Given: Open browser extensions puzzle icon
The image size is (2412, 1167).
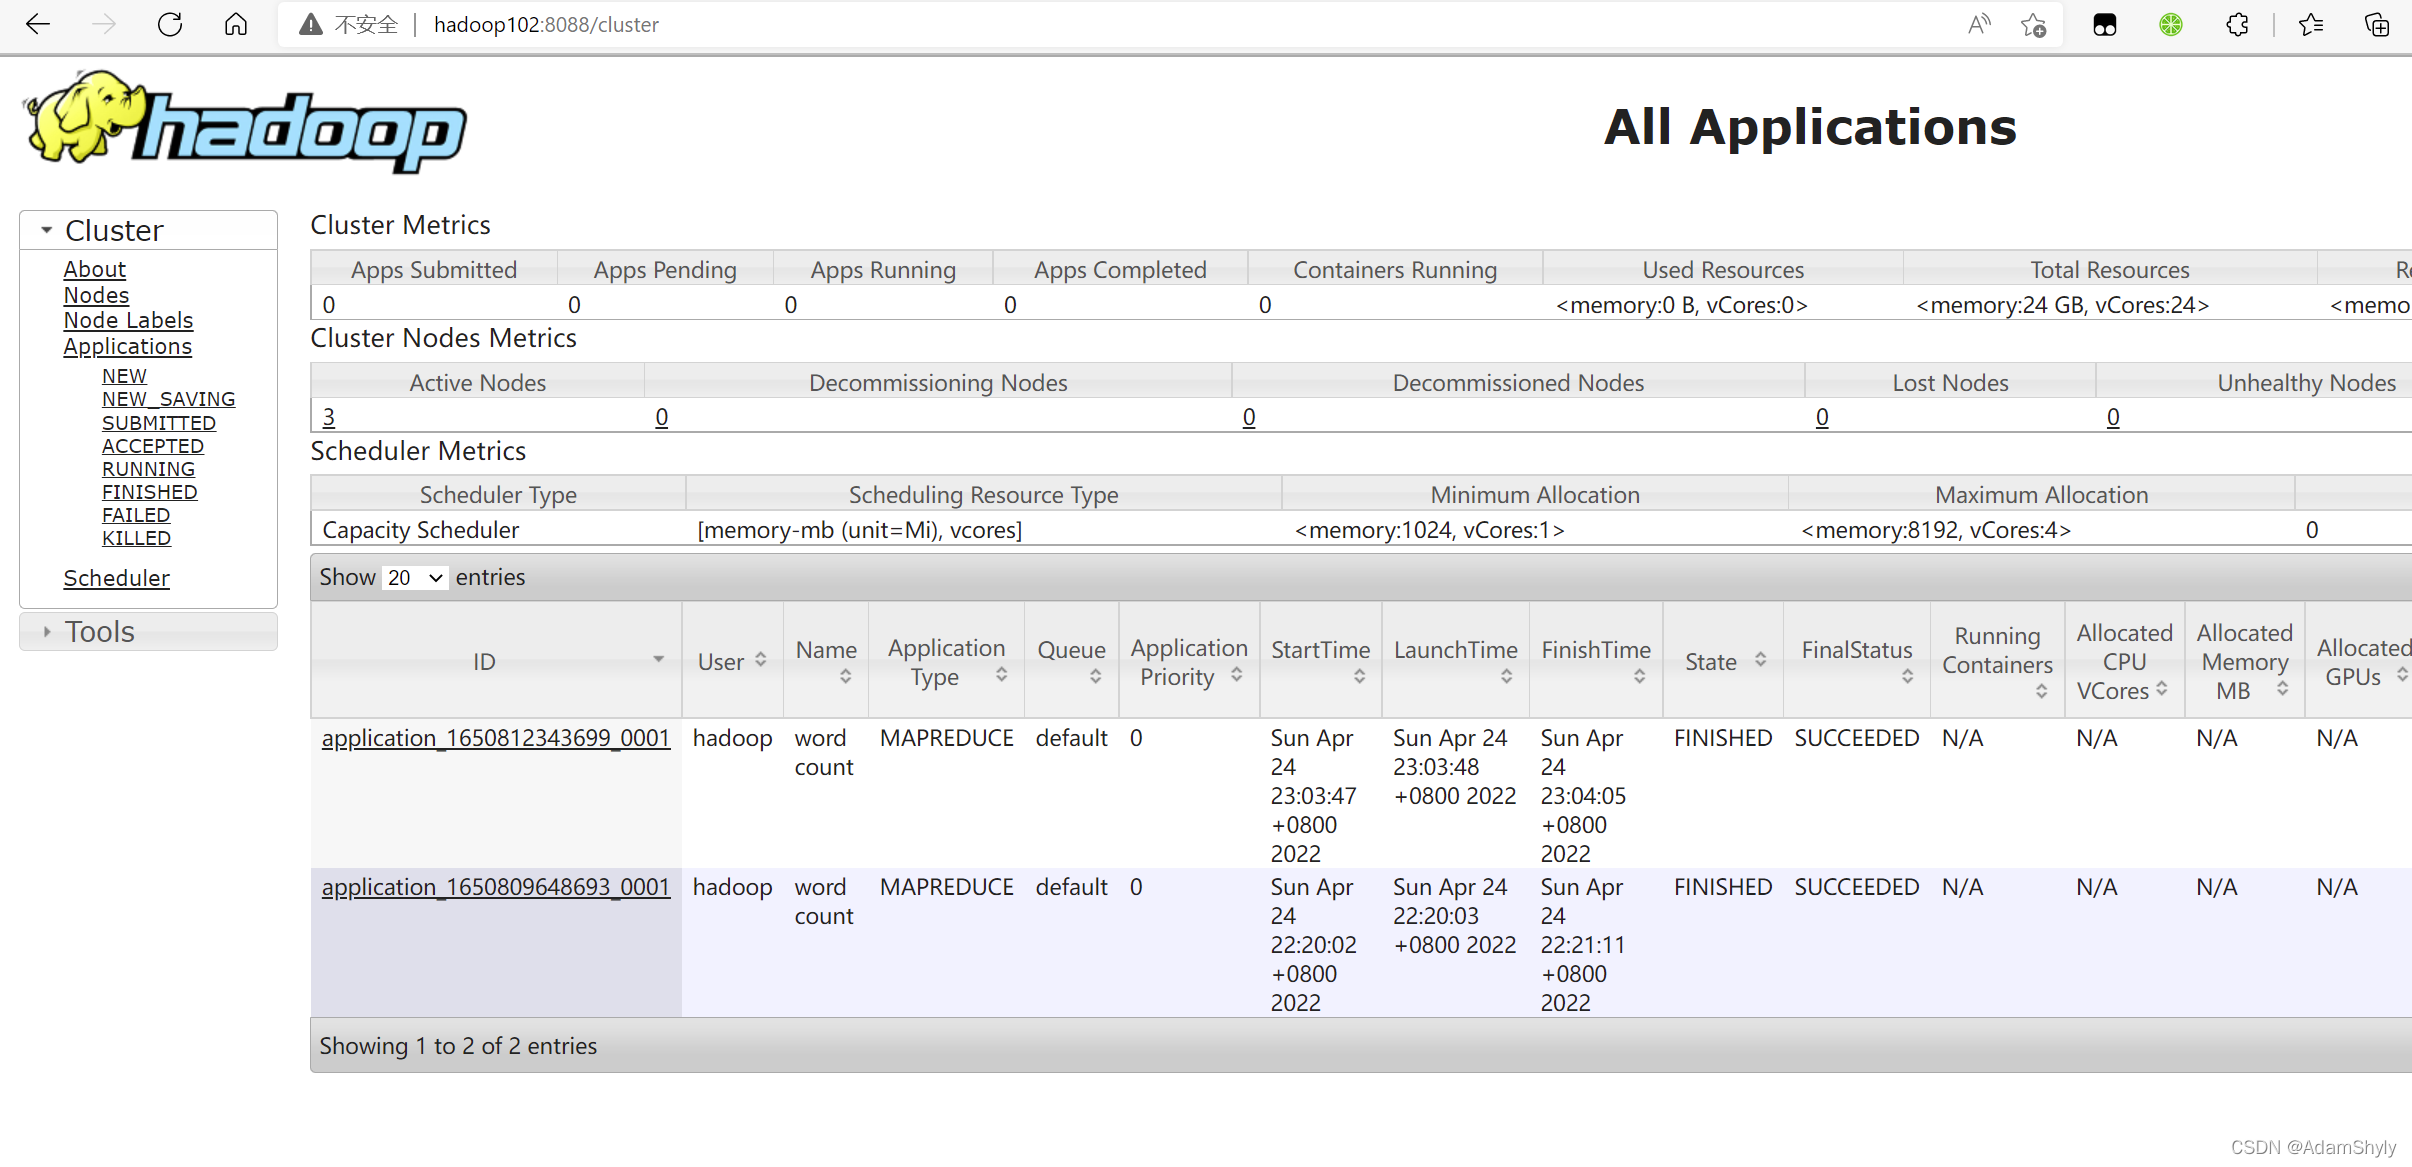Looking at the screenshot, I should pos(2237,24).
